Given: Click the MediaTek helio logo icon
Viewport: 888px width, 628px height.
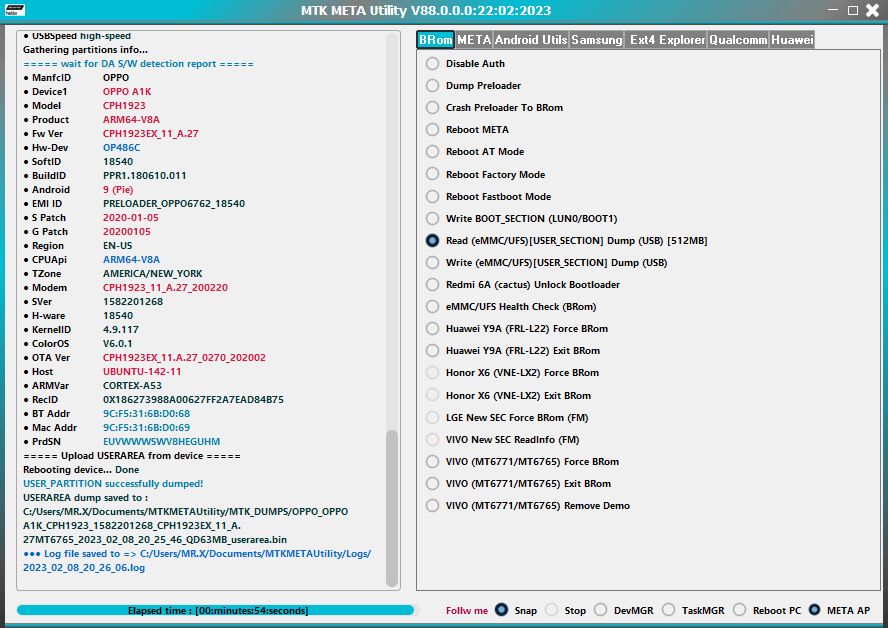Looking at the screenshot, I should click(16, 10).
